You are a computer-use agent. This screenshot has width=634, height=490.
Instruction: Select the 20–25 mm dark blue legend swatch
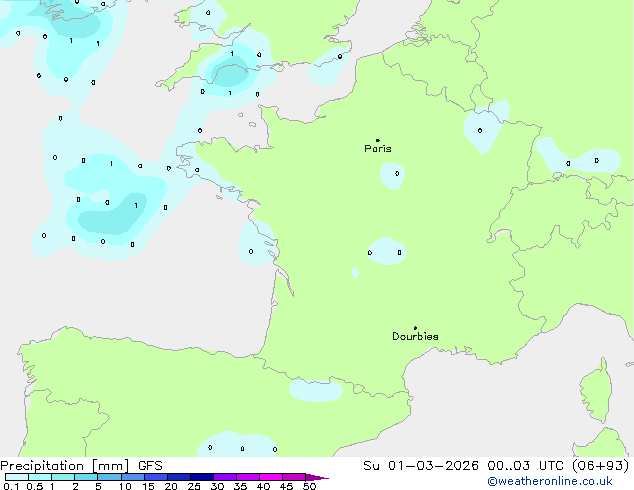coord(179,477)
